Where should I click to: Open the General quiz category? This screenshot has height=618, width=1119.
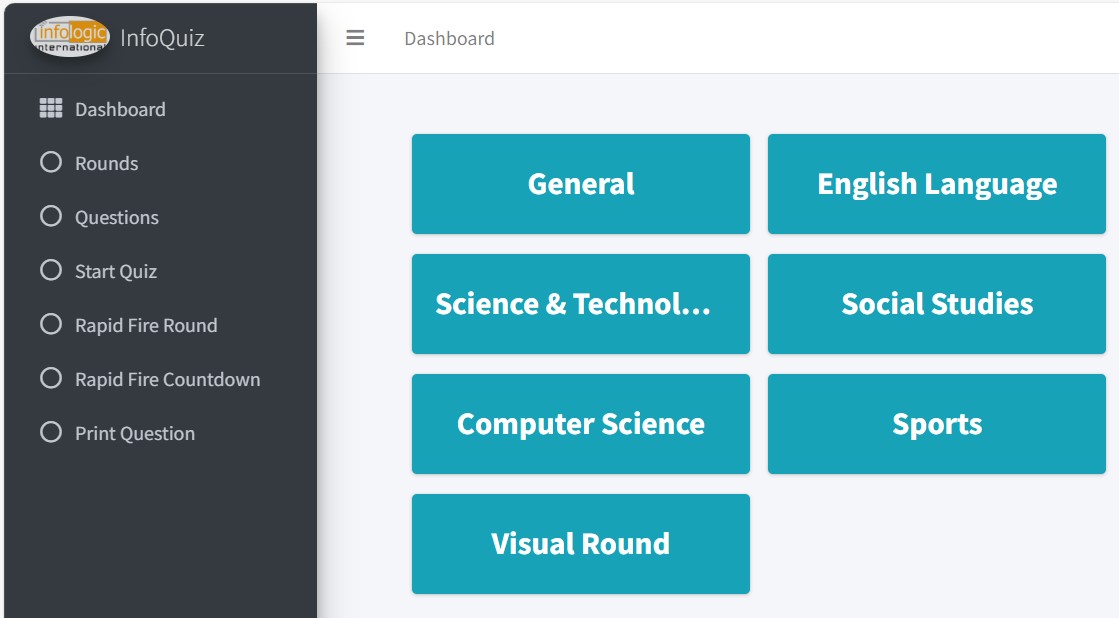coord(580,184)
